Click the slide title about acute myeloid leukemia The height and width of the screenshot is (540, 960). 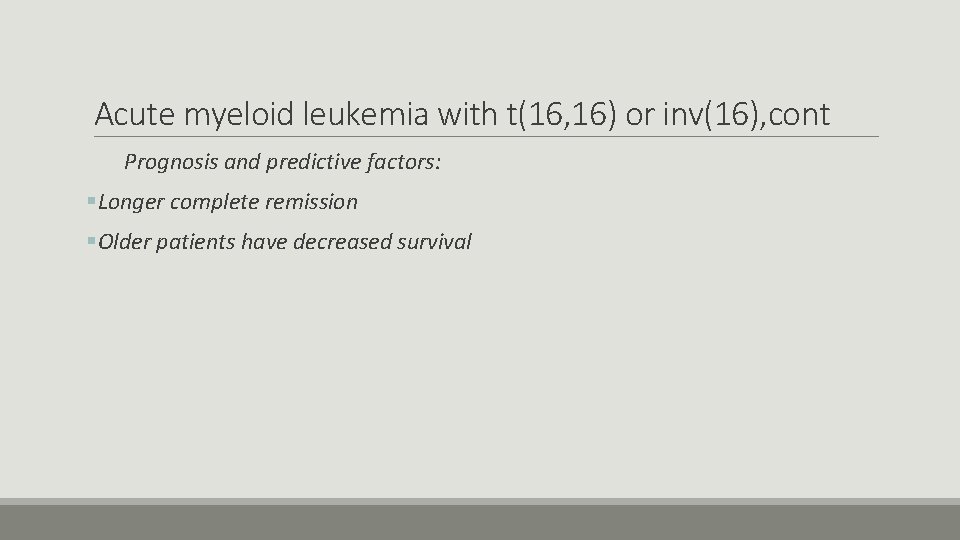[462, 114]
